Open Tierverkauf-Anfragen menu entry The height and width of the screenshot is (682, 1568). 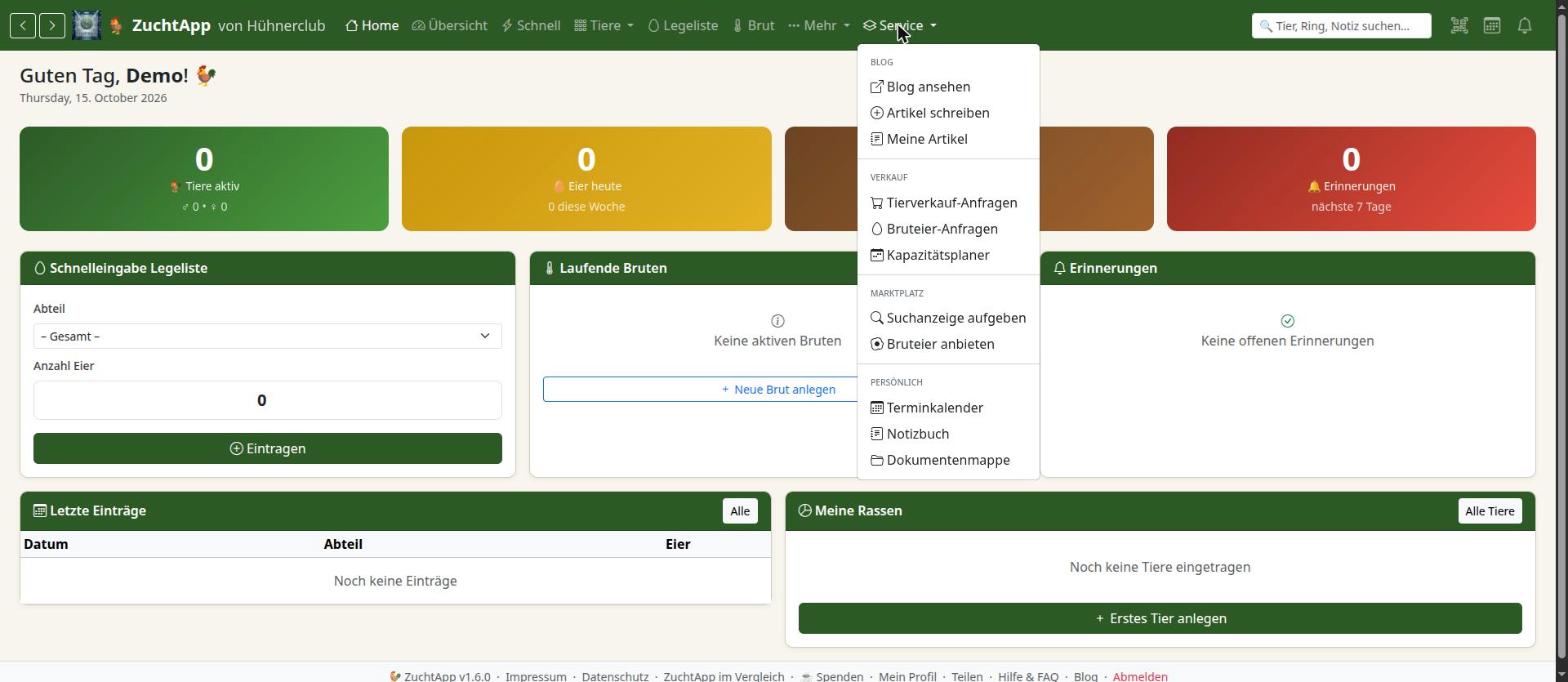948,203
